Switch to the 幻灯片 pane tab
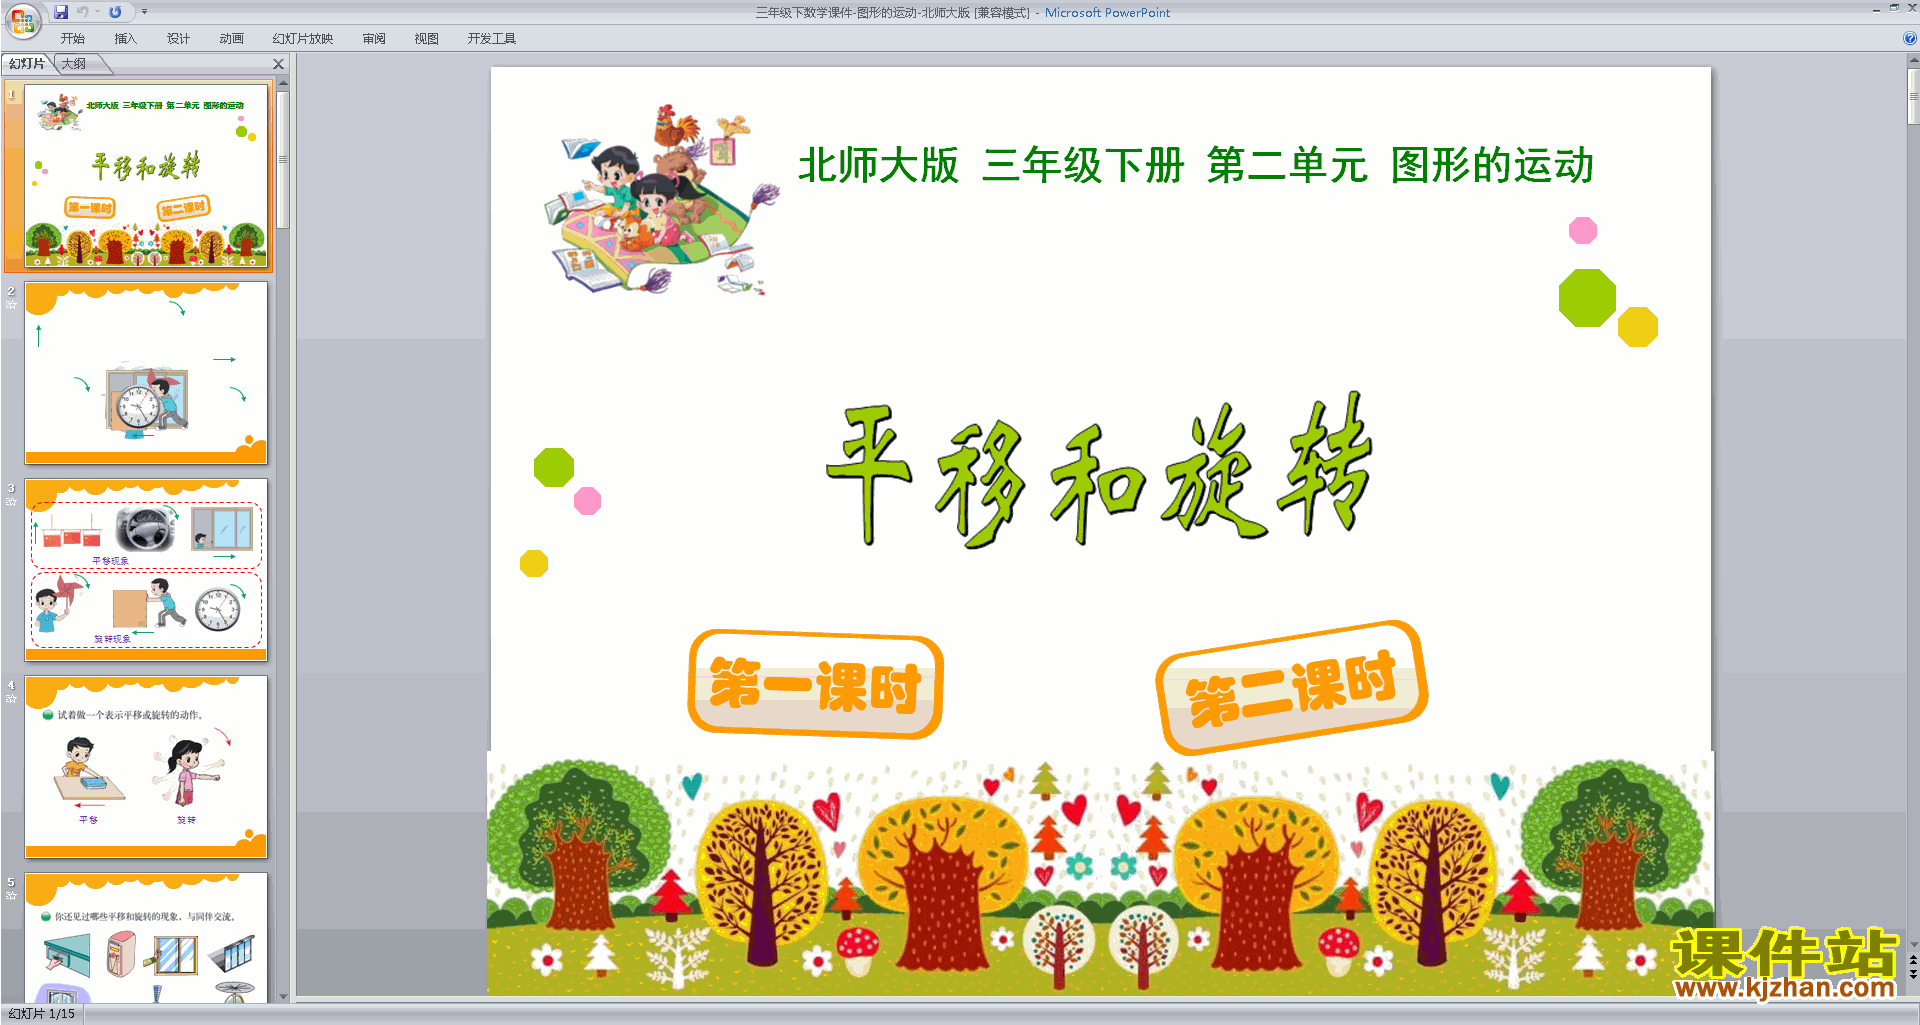Viewport: 1920px width, 1025px height. click(27, 64)
